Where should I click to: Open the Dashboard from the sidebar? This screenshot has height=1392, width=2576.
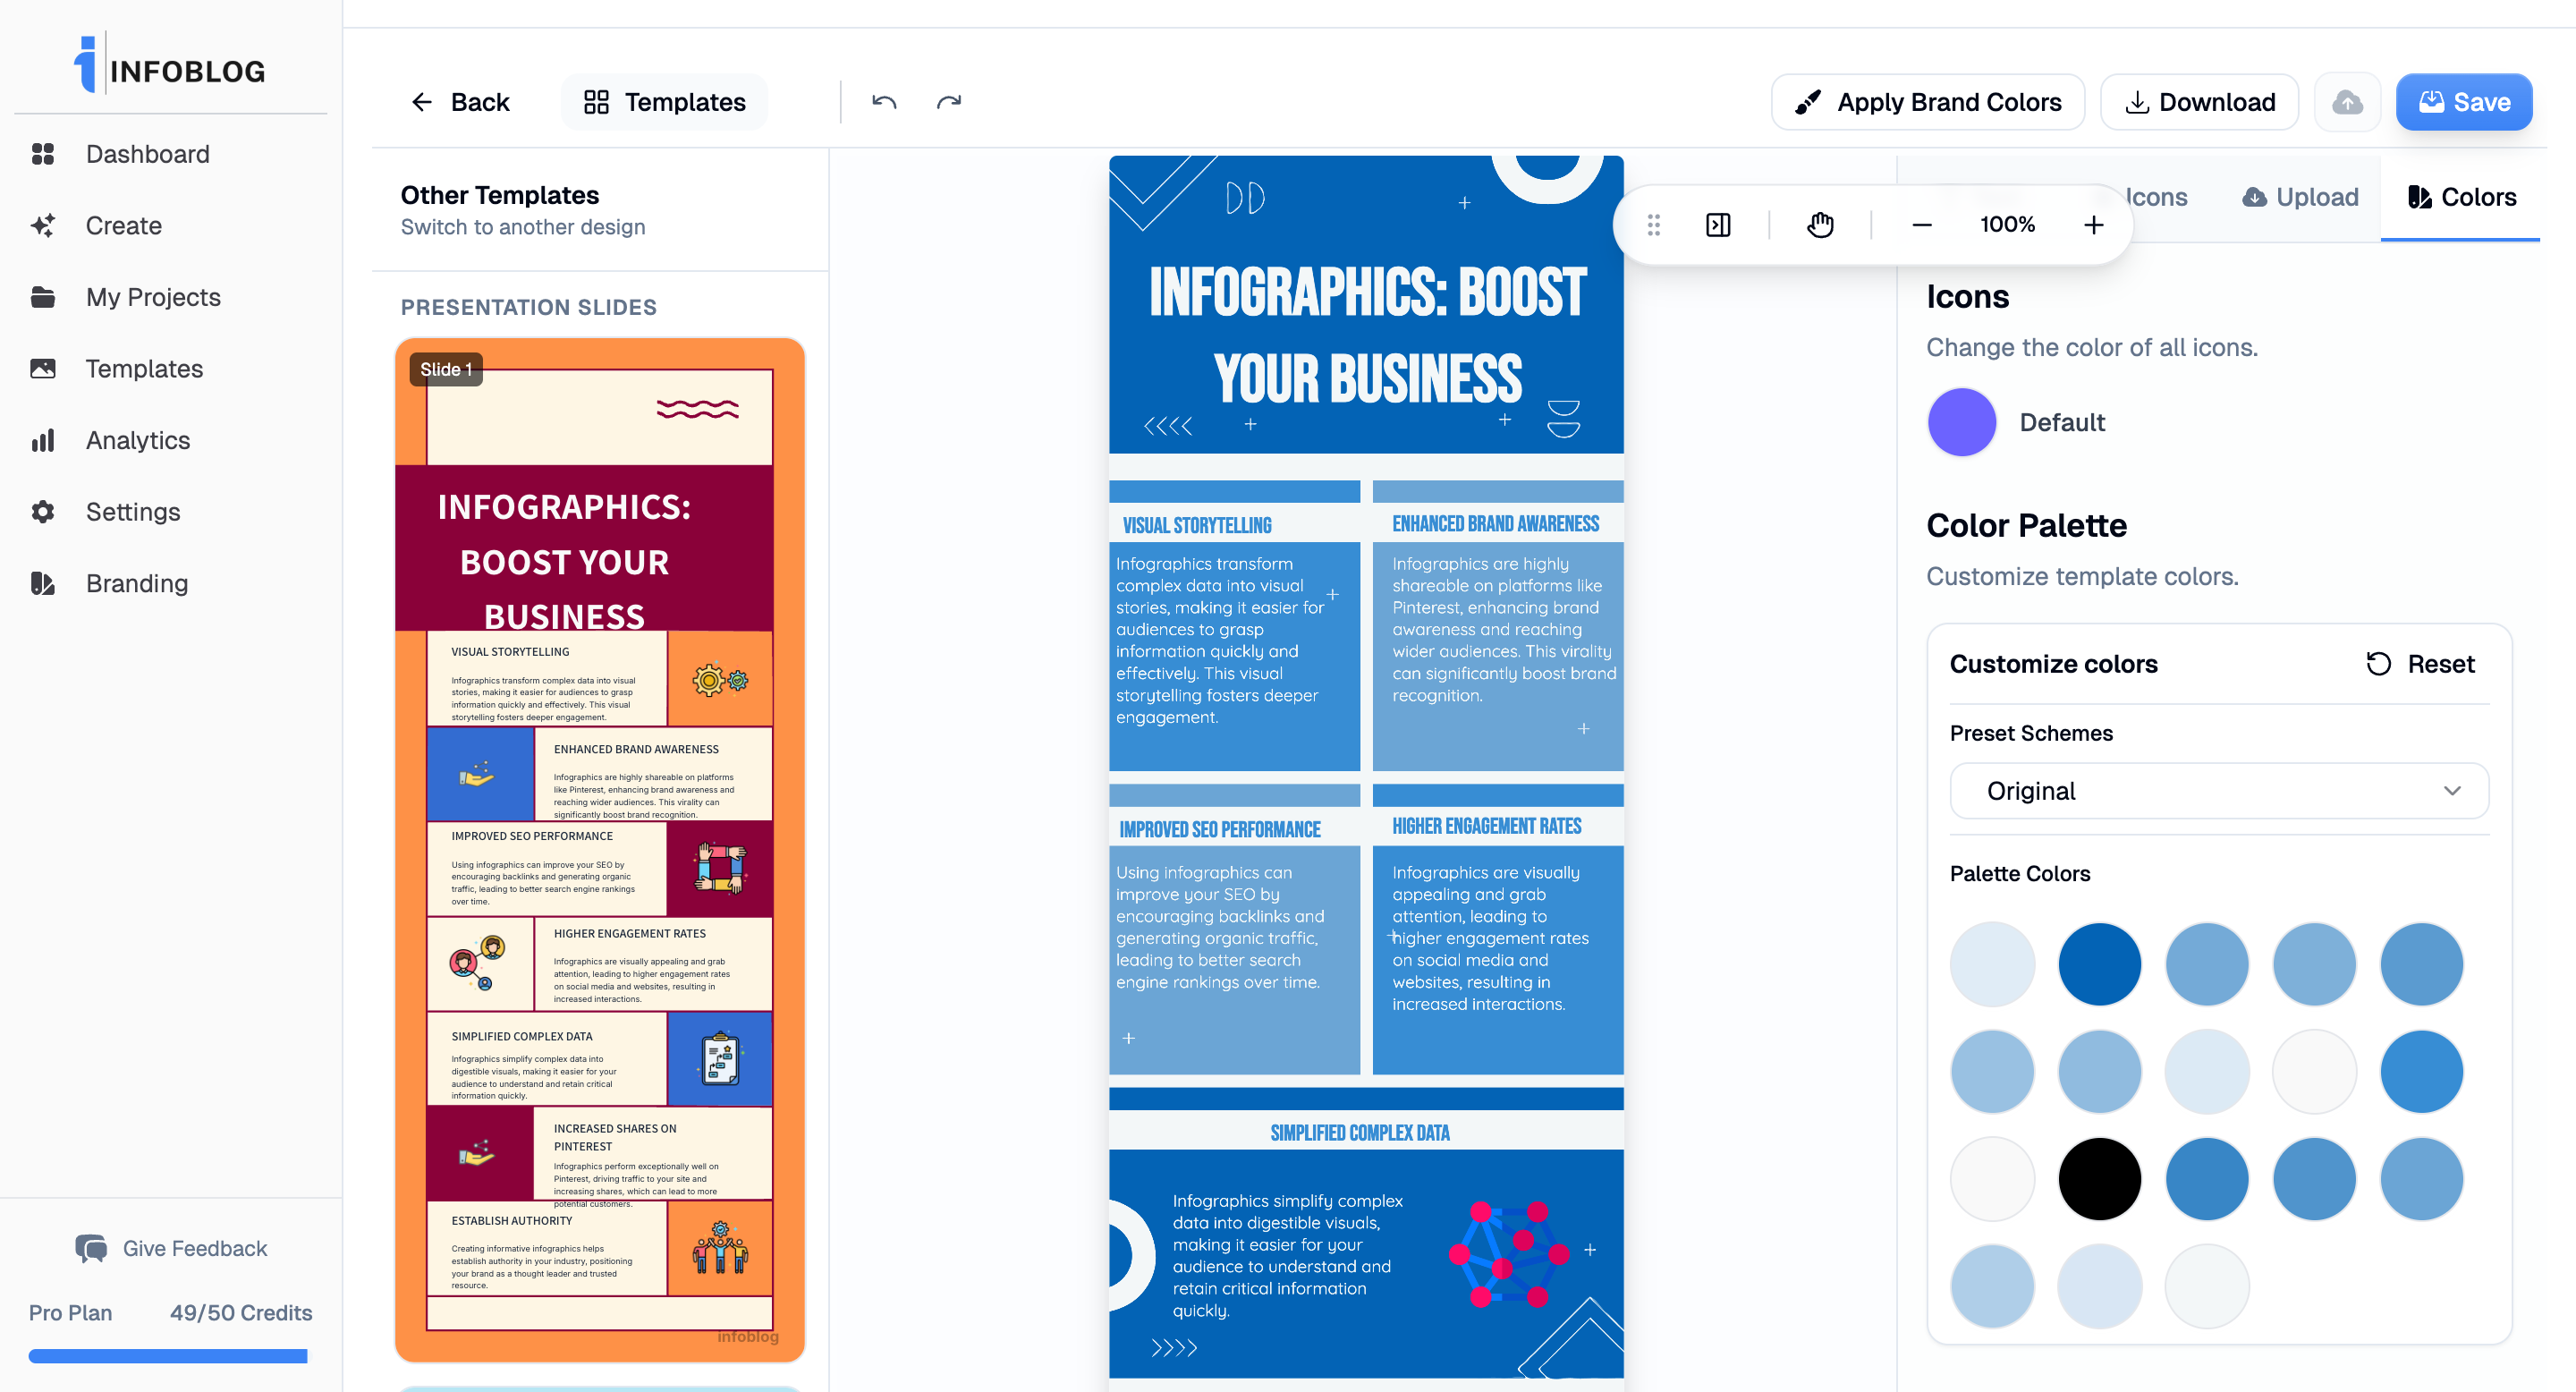coord(146,153)
